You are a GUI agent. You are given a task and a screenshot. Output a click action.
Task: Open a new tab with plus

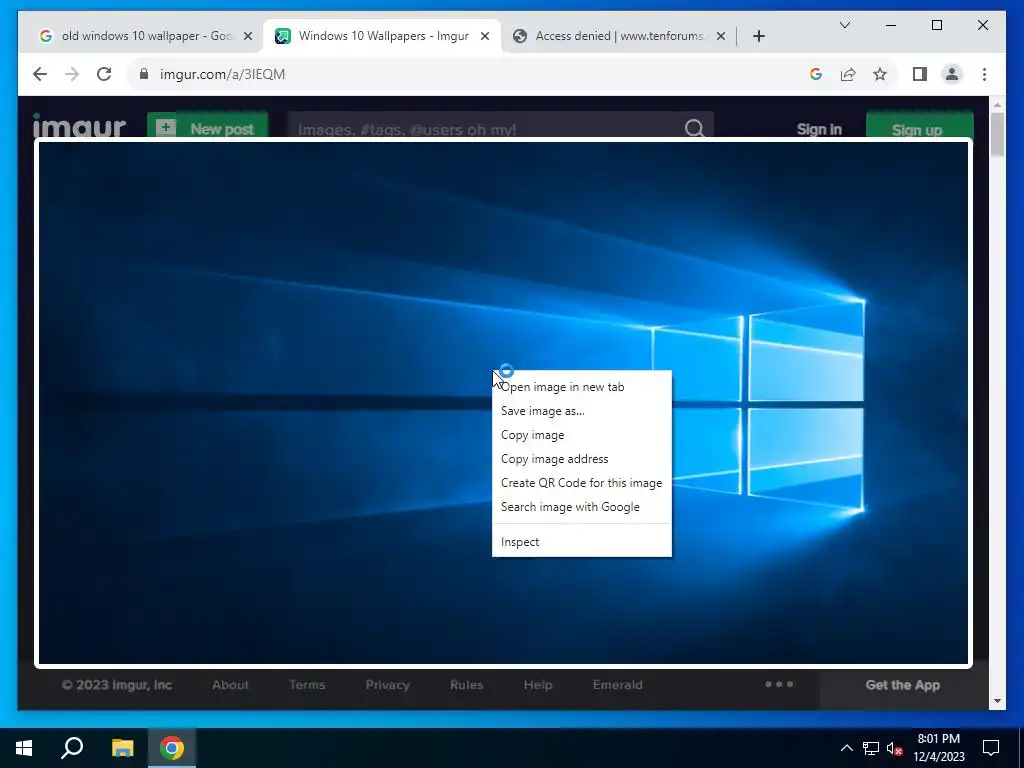click(759, 37)
